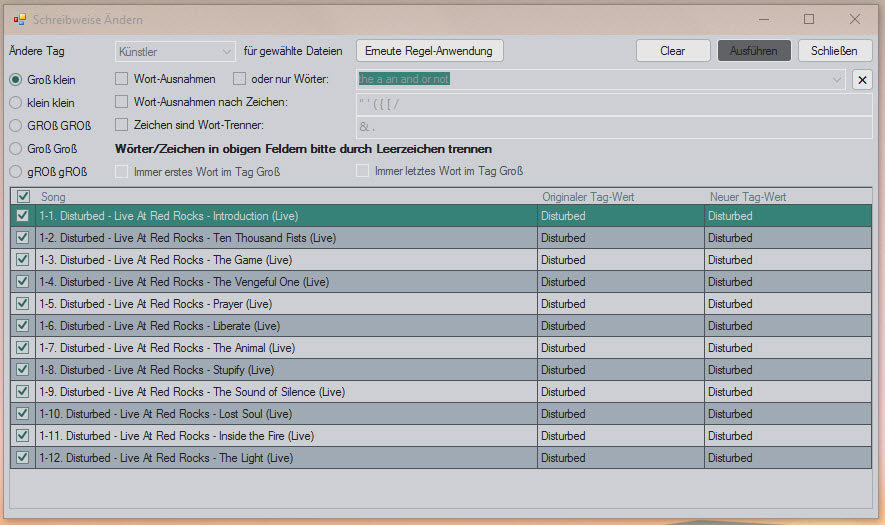The width and height of the screenshot is (885, 525).
Task: Click the X button clearing the word list
Action: [x=862, y=80]
